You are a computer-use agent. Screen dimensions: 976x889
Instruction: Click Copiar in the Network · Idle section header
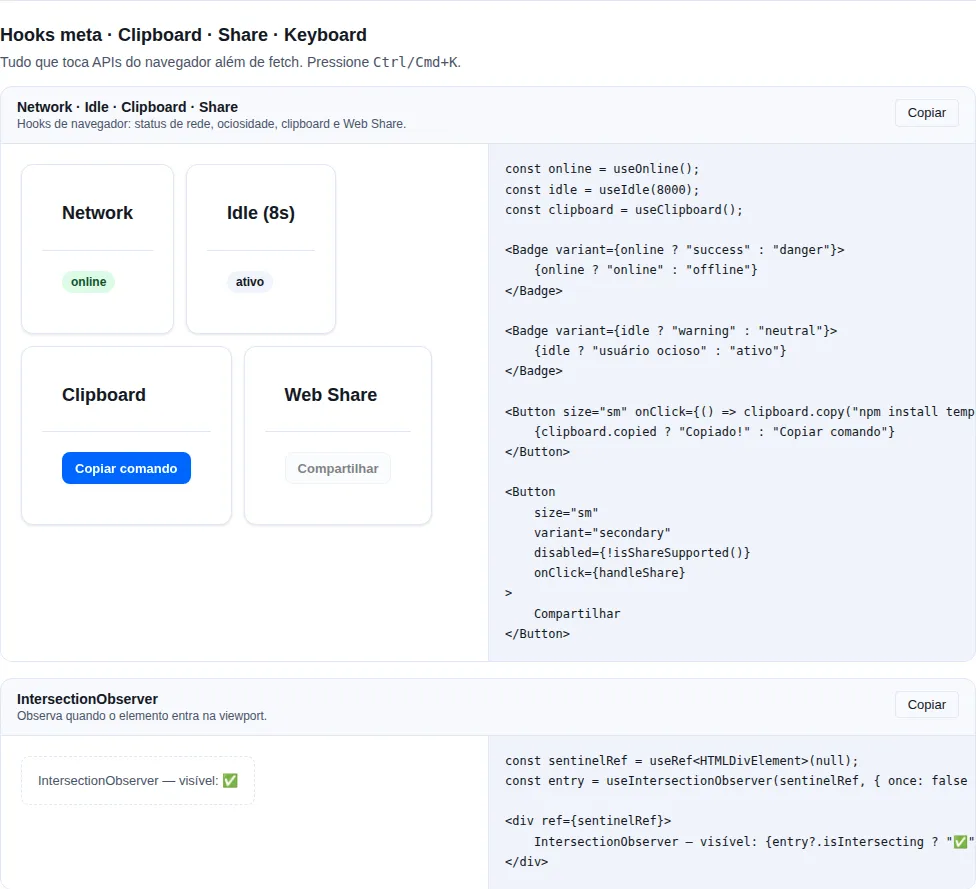click(926, 113)
